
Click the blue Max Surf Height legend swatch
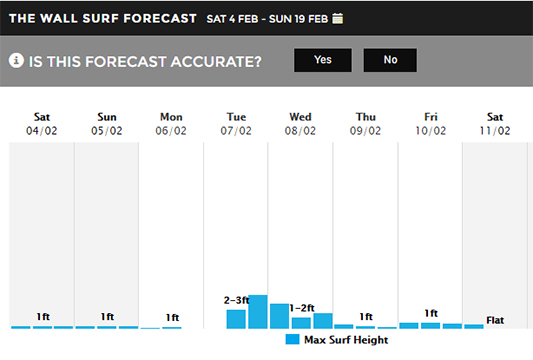[x=292, y=339]
